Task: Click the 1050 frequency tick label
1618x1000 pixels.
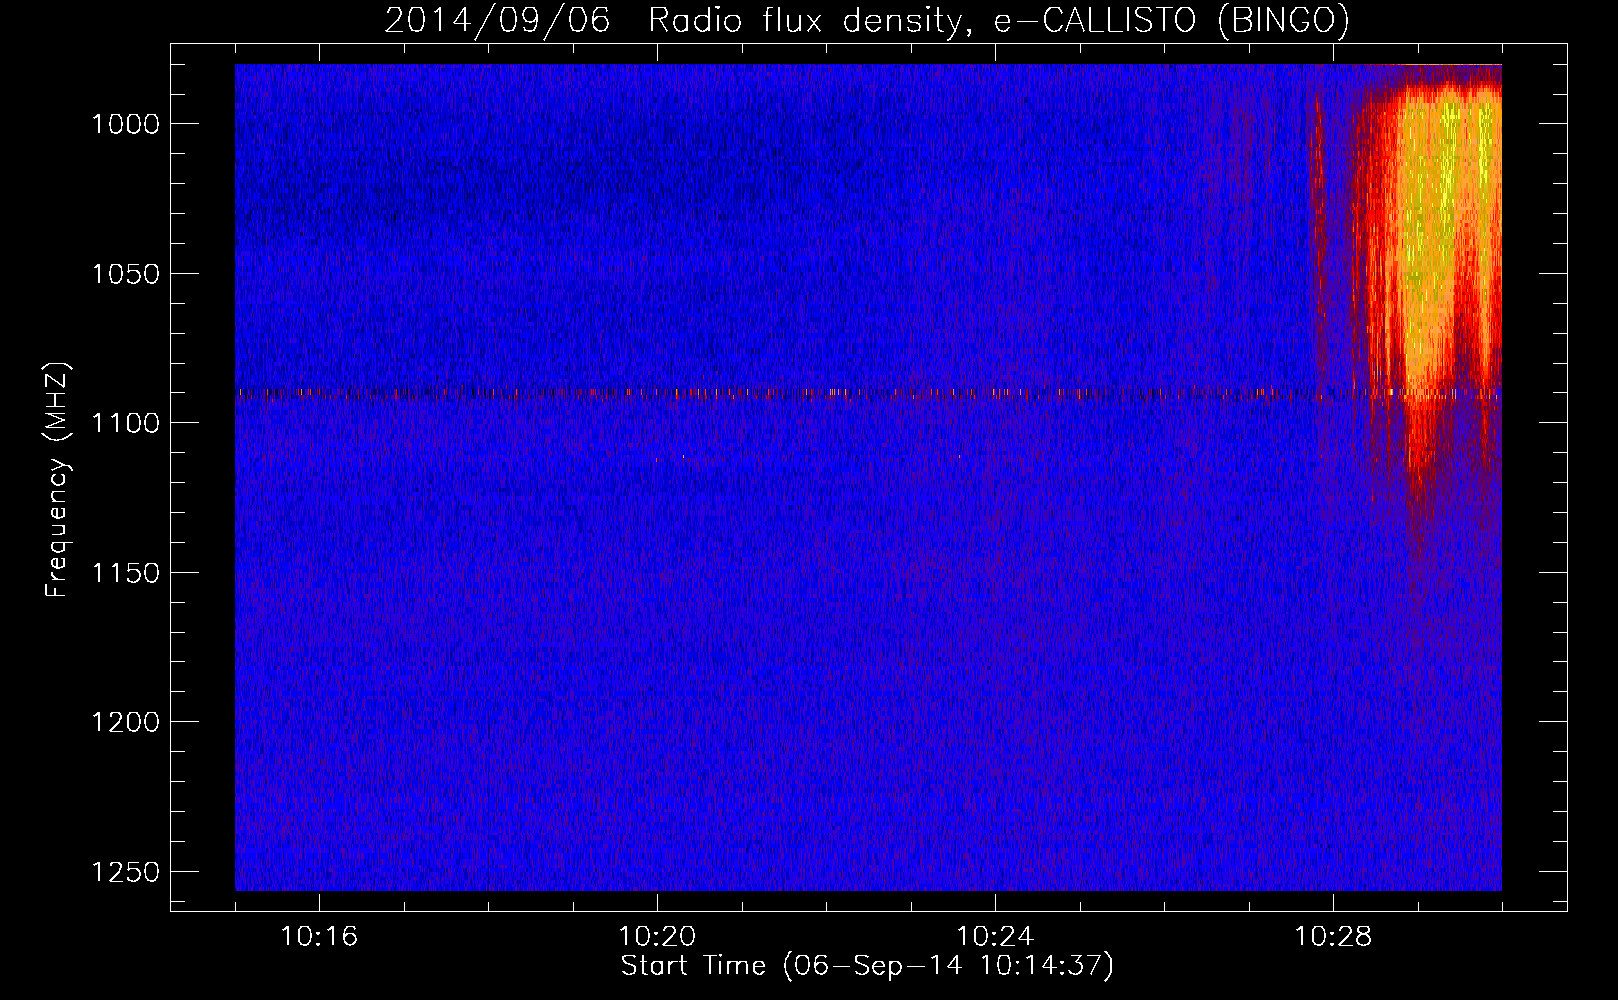Action: pos(126,274)
